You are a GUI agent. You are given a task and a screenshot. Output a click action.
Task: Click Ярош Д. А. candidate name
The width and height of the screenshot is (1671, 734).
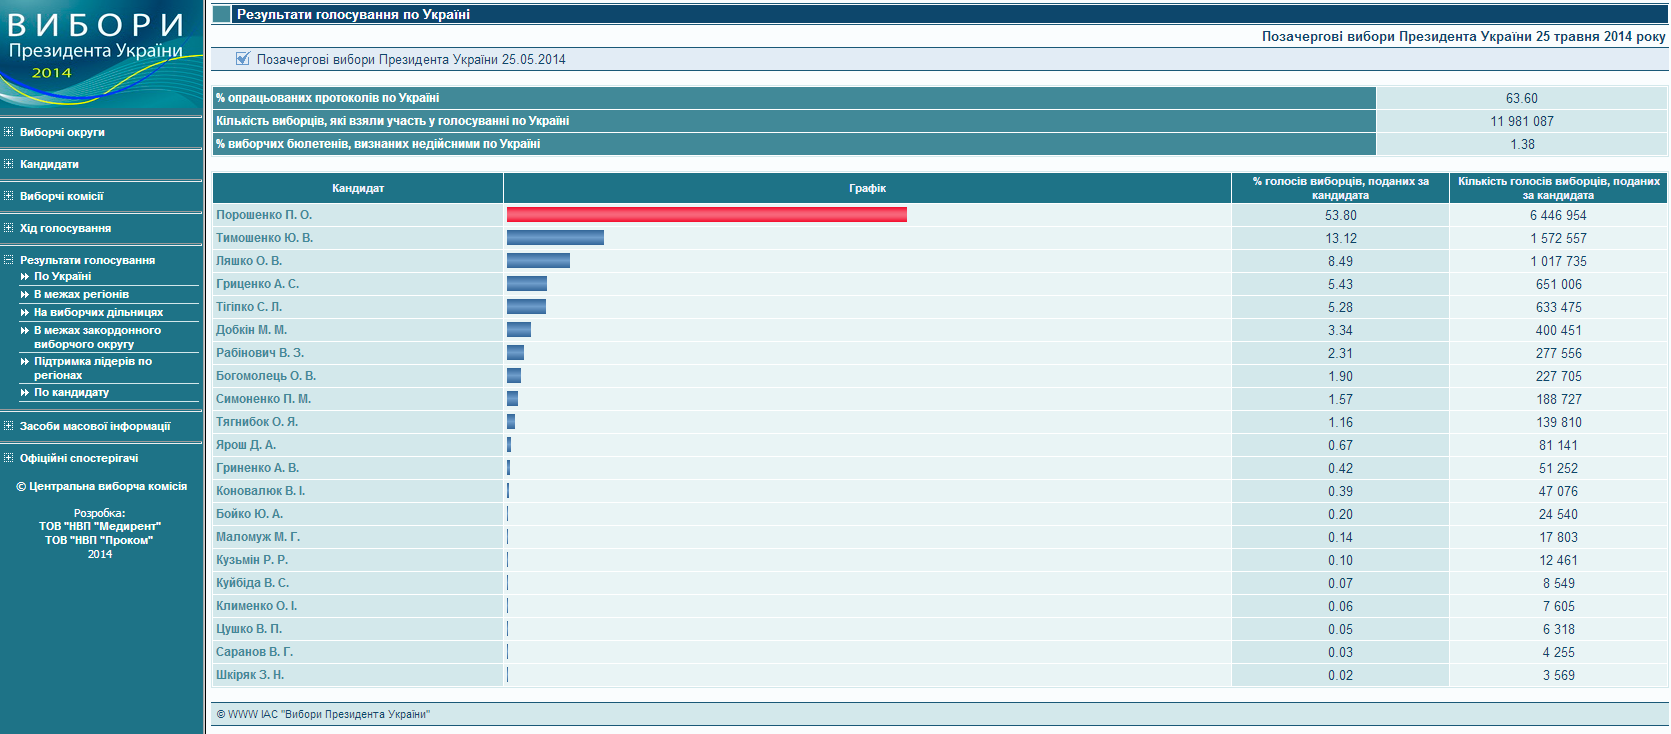246,445
